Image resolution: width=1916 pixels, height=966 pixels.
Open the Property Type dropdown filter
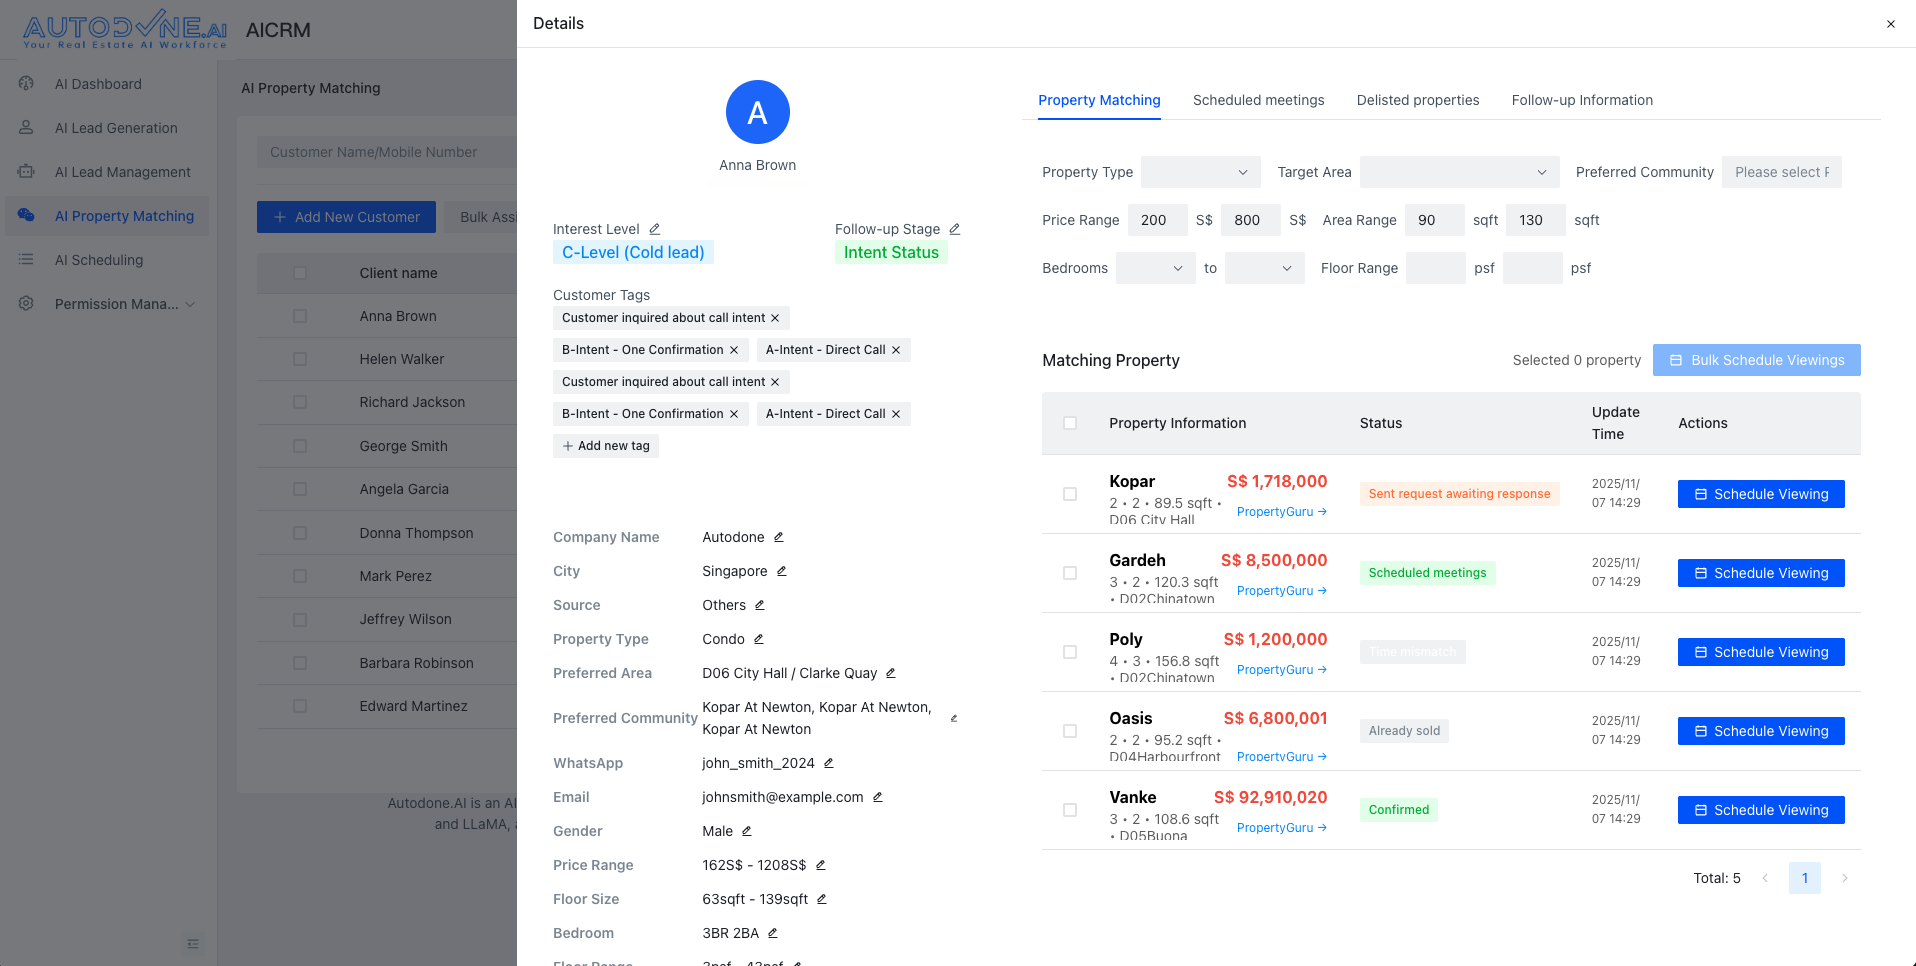click(x=1200, y=172)
